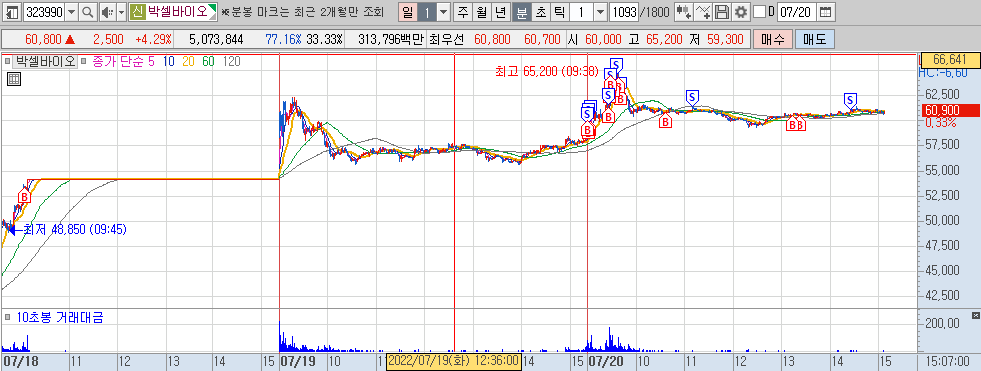Select the 일 daily period

(x=407, y=11)
